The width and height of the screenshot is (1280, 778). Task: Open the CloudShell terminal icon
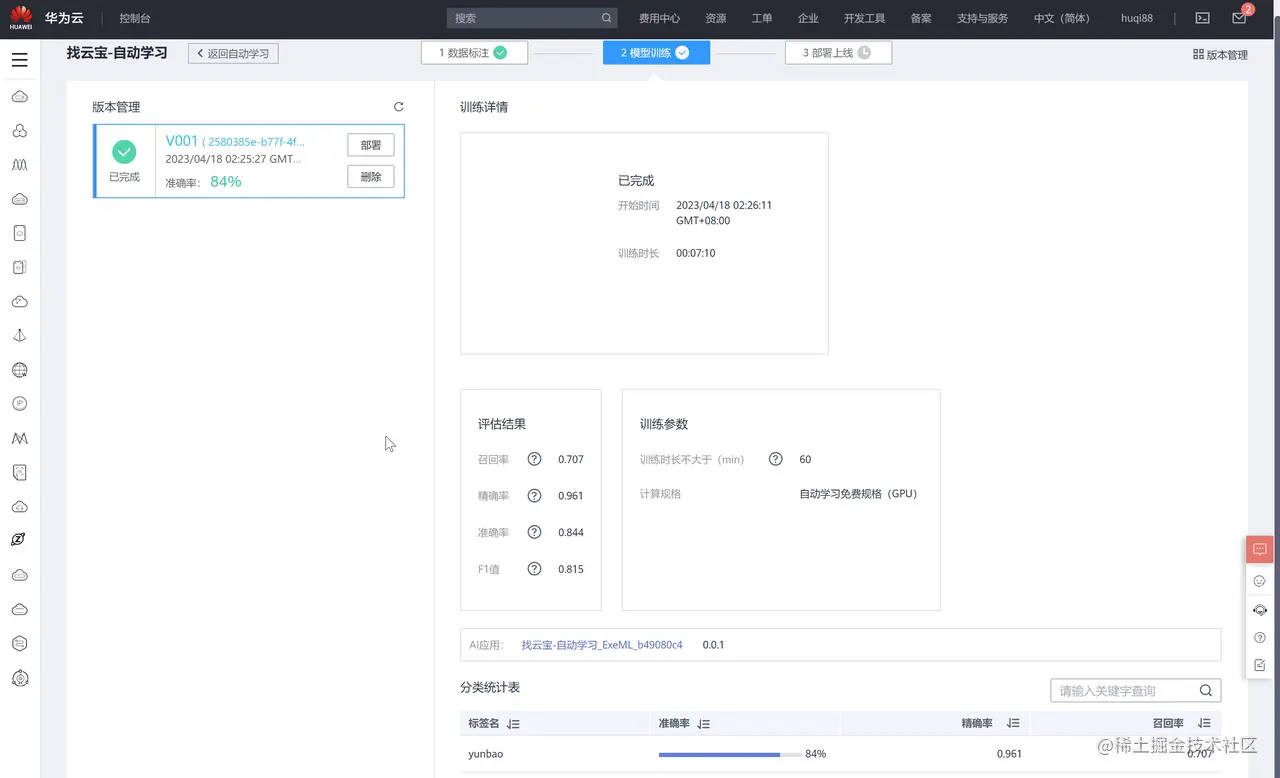point(1202,18)
